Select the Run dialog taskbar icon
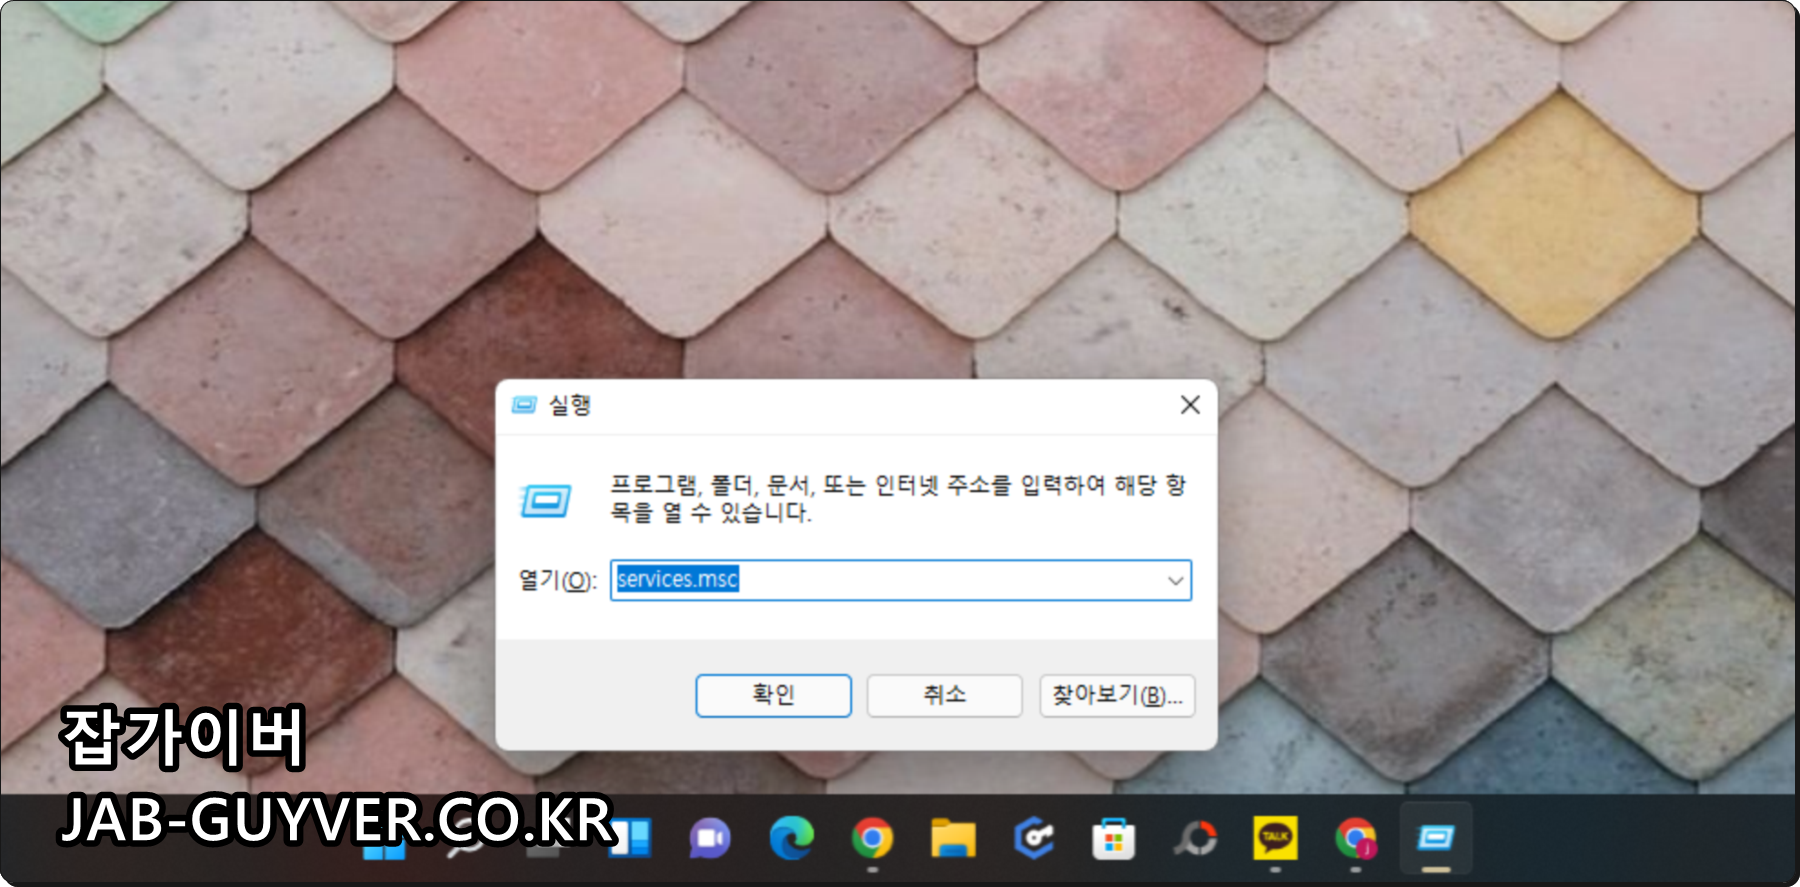 point(1436,838)
